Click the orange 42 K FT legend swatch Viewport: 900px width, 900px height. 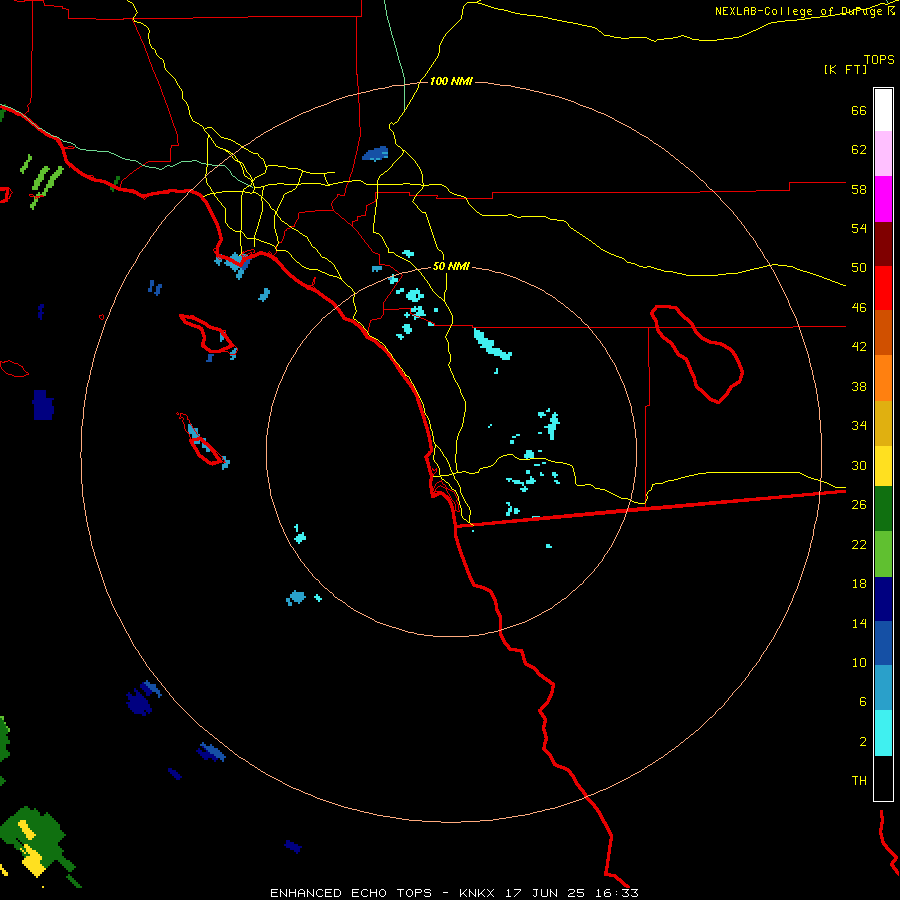[x=883, y=378]
